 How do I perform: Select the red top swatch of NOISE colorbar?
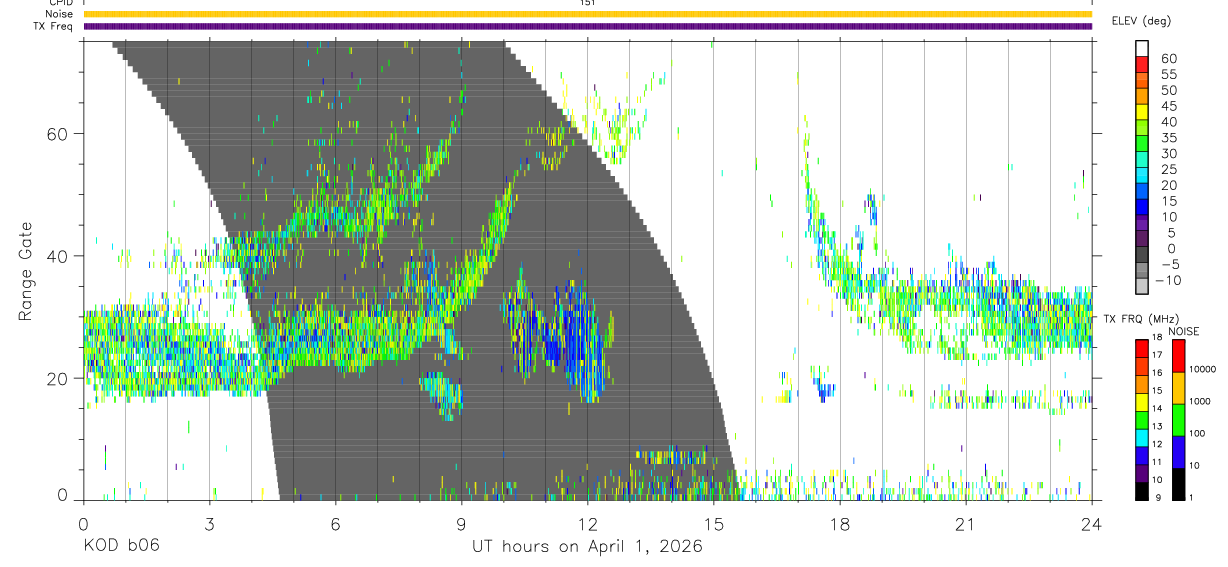pos(1179,356)
